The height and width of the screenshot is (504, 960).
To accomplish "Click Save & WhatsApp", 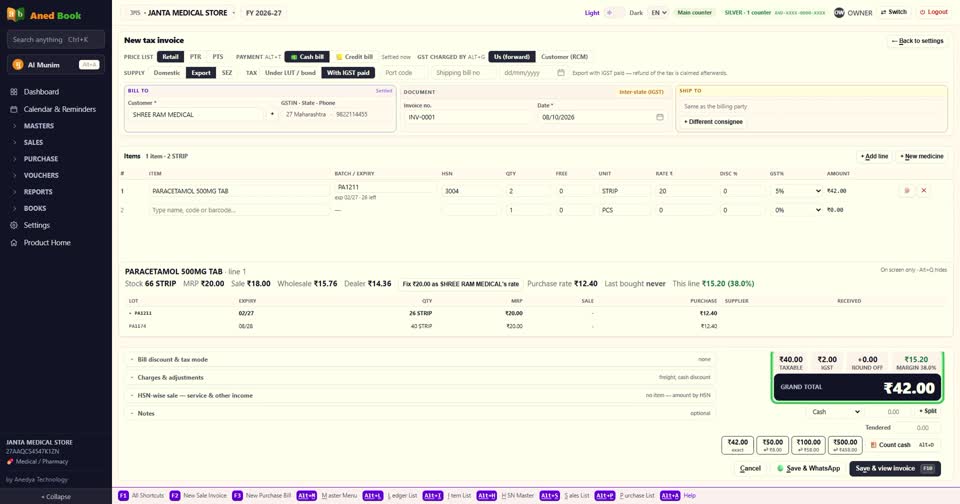I will (x=808, y=468).
